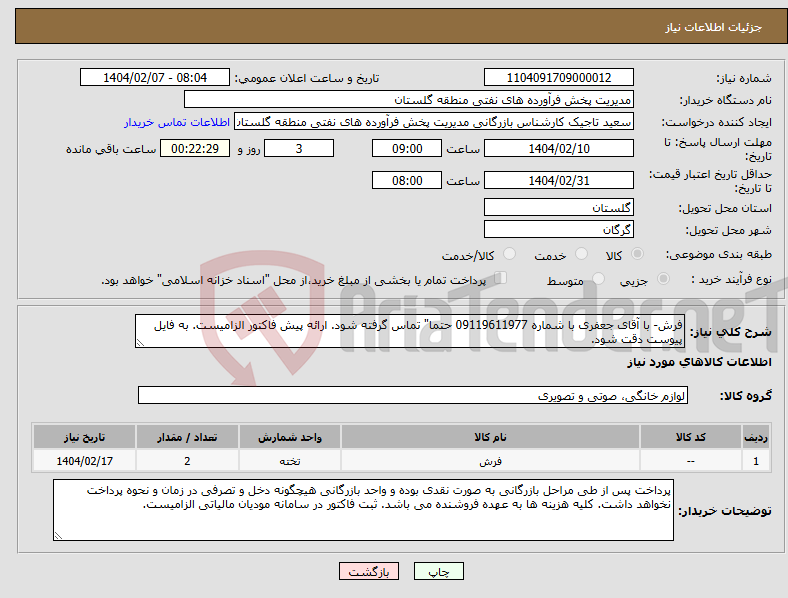Click the delivery province field گلستان
Screen dimensions: 788x598
(x=558, y=207)
